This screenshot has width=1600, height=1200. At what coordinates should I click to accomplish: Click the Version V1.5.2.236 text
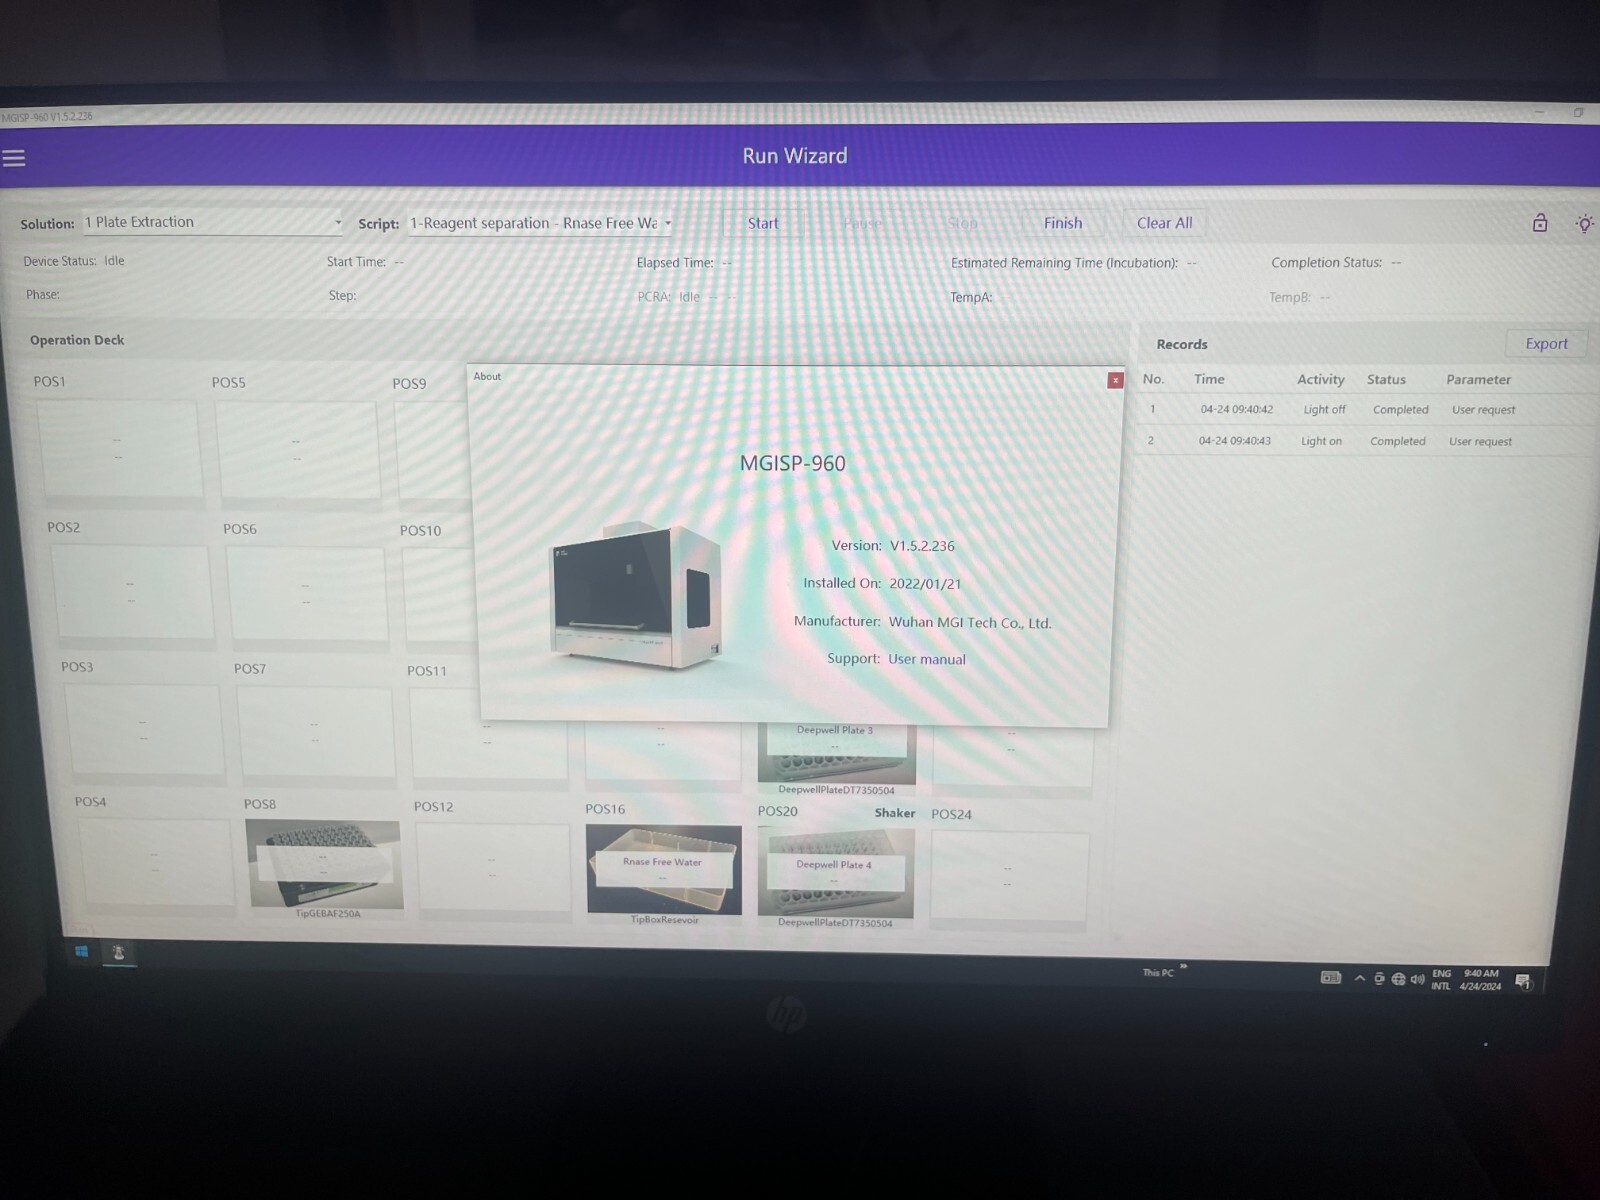(x=893, y=545)
